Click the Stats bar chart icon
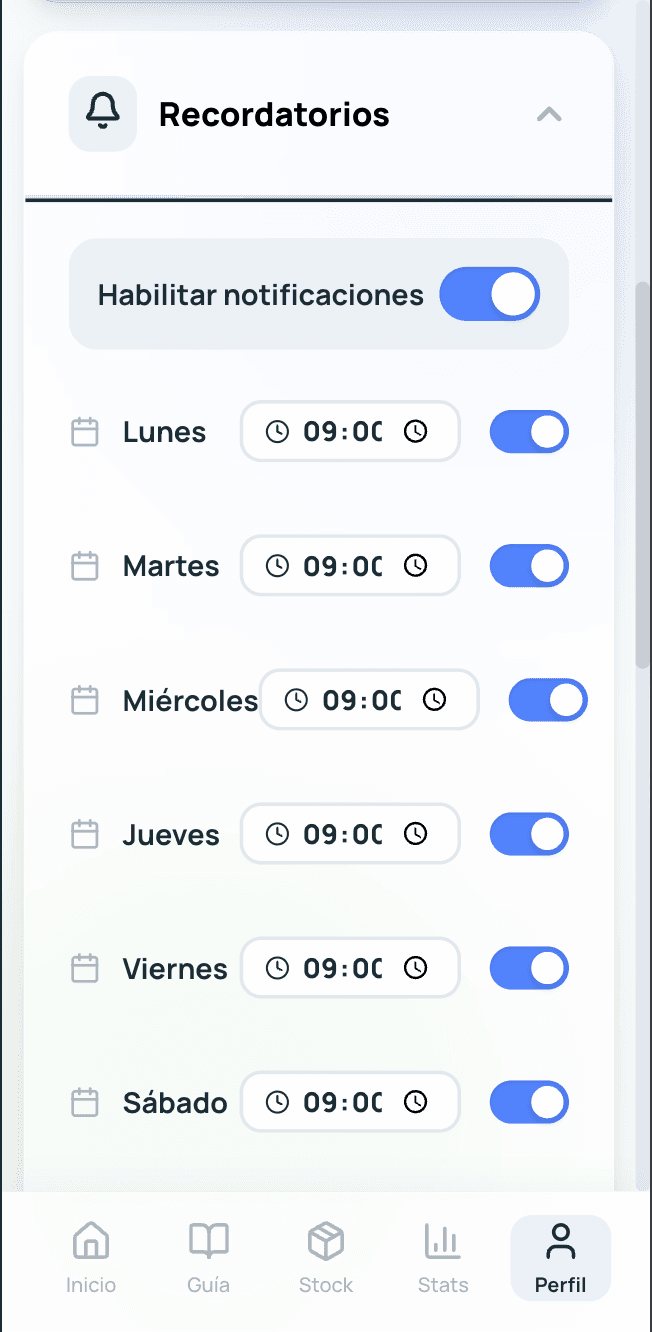Screen dimensions: 652x1332 (443, 1240)
